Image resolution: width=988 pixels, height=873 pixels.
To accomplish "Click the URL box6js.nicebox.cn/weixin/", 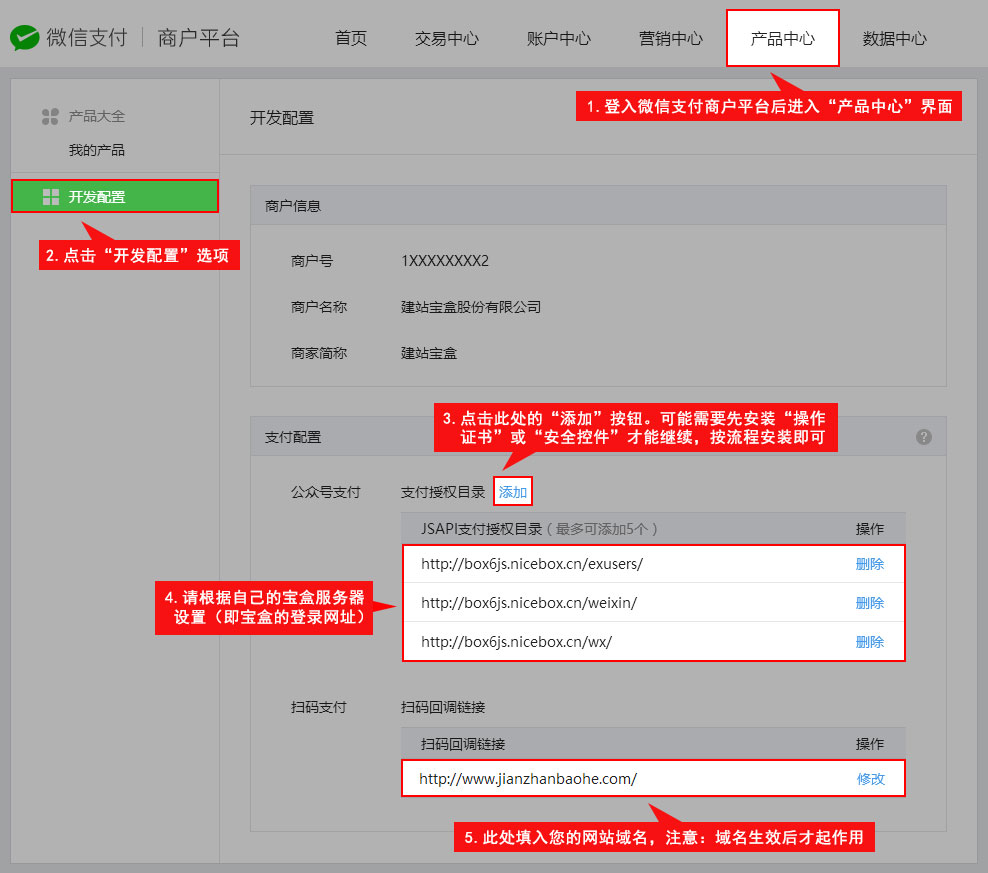I will click(x=529, y=603).
